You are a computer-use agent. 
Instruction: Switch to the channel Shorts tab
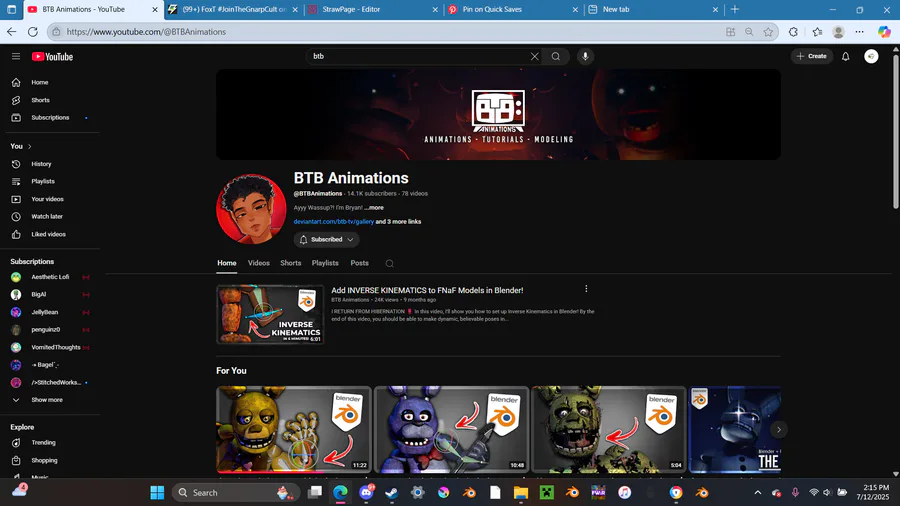pos(290,263)
